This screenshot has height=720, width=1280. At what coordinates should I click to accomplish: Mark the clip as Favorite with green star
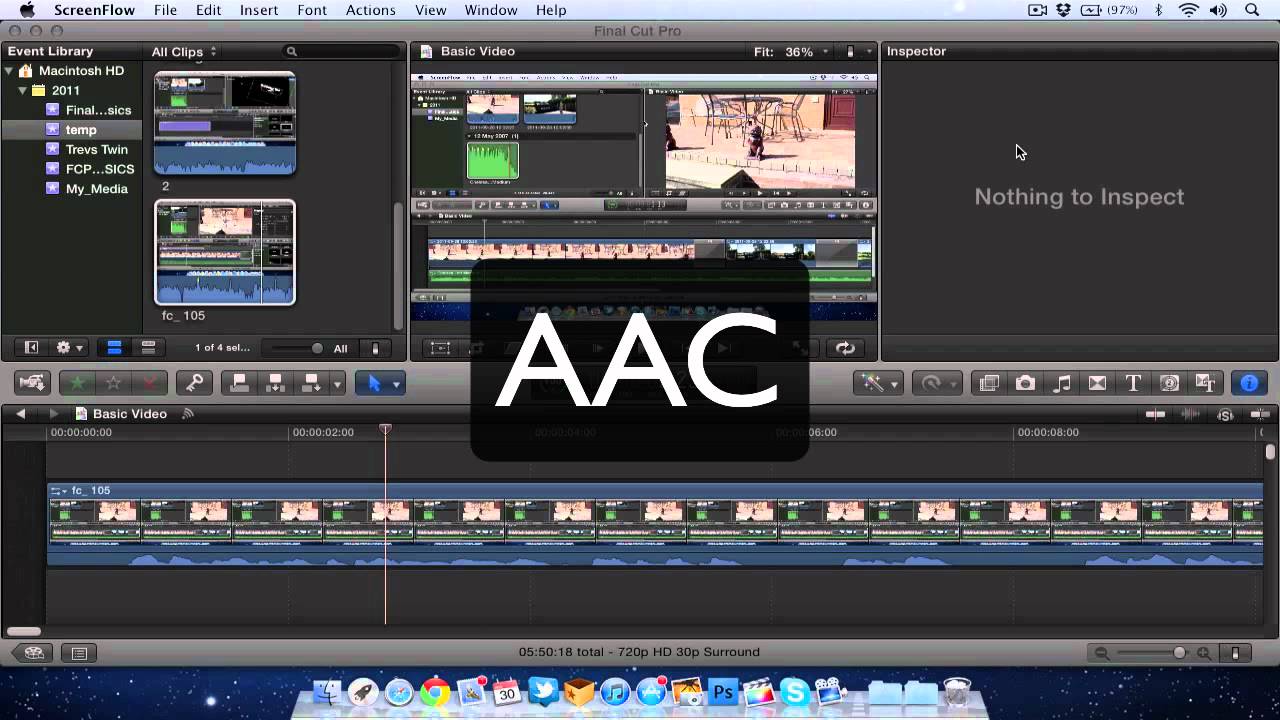coord(77,382)
